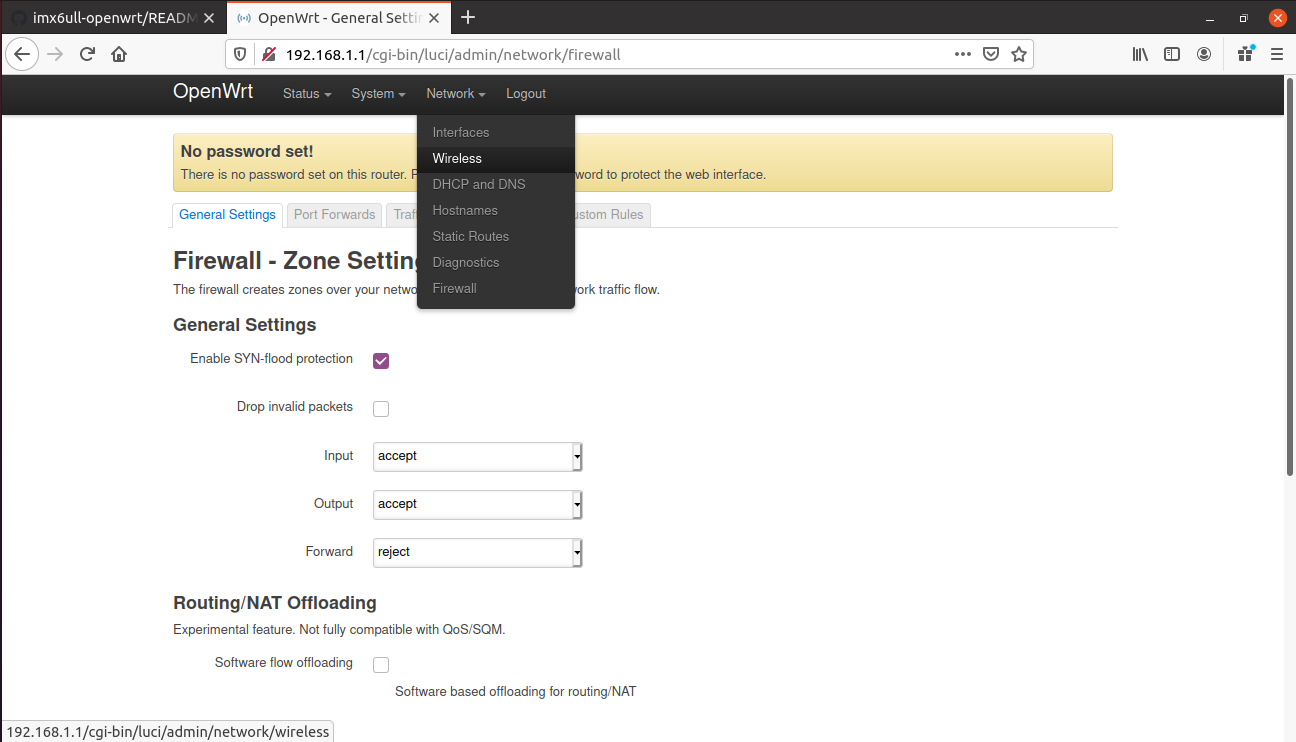This screenshot has height=742, width=1296.
Task: Open the Firefox hamburger menu
Action: click(x=1277, y=54)
